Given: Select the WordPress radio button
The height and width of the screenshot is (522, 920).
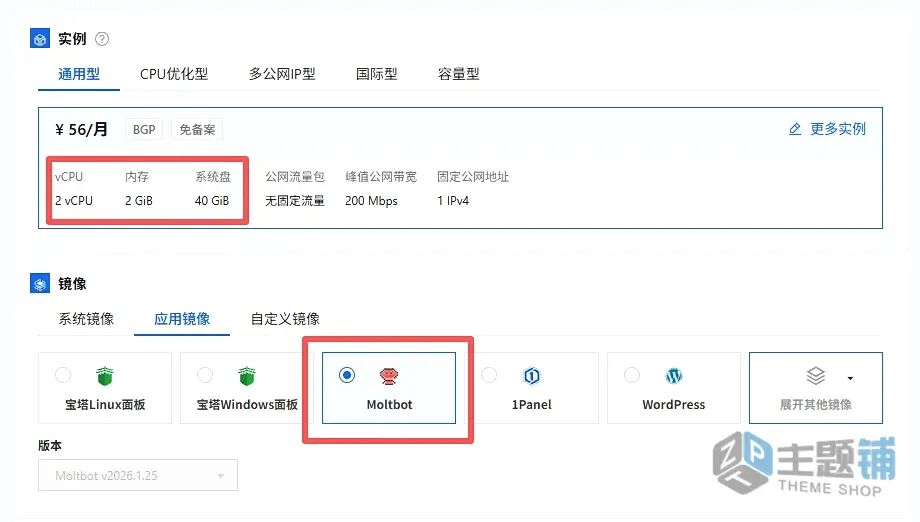Looking at the screenshot, I should (631, 375).
